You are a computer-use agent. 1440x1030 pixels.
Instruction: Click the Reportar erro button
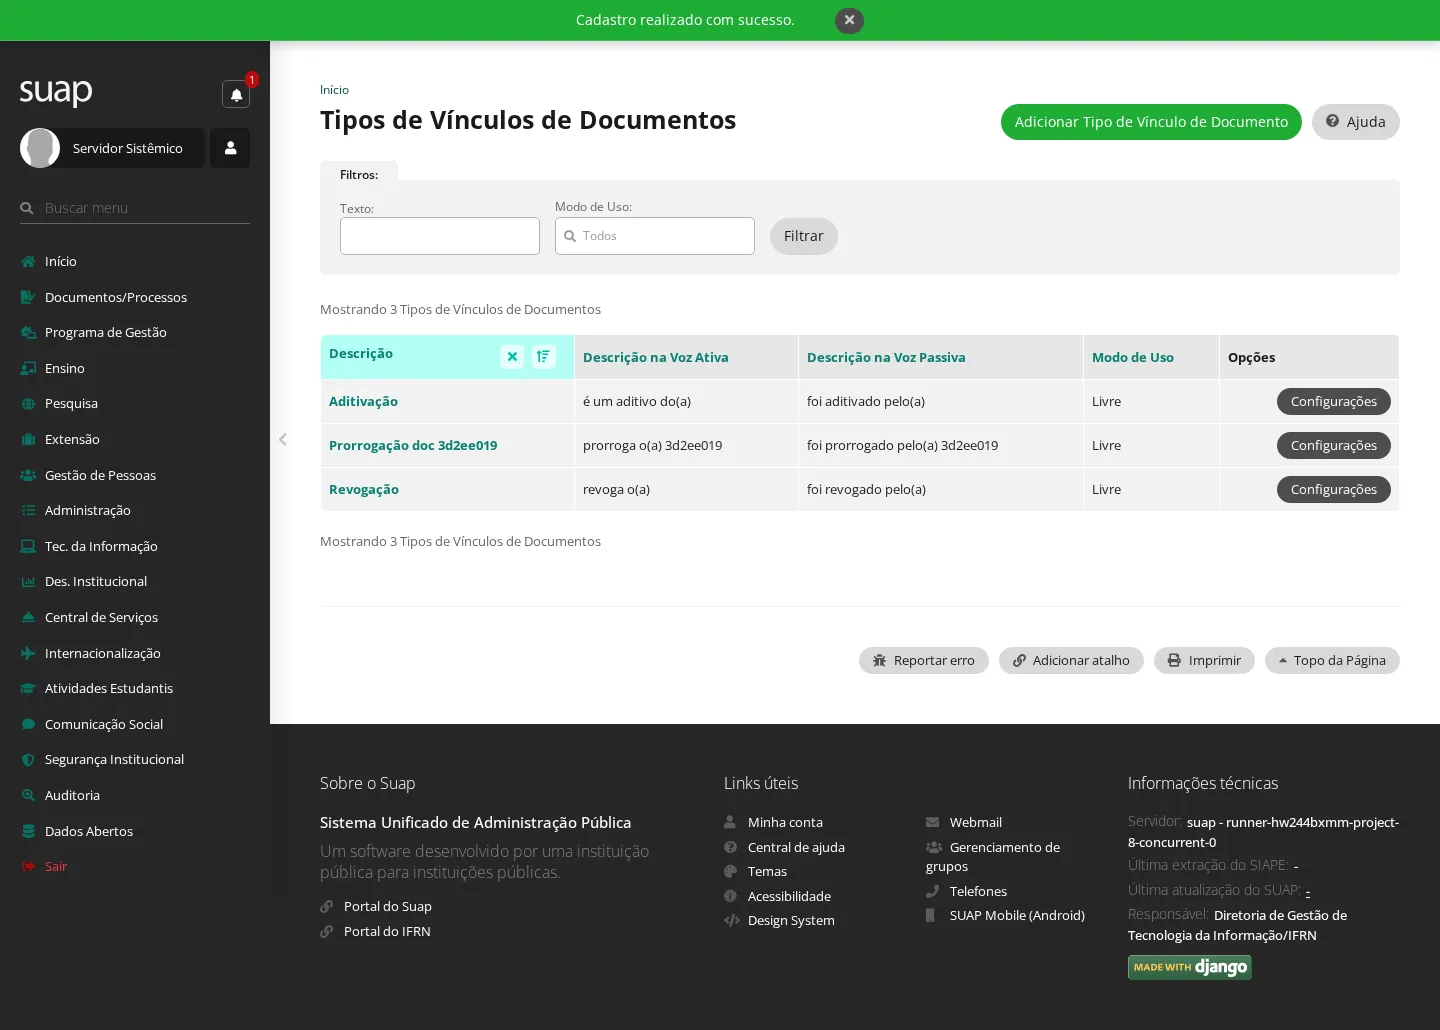[x=924, y=660]
